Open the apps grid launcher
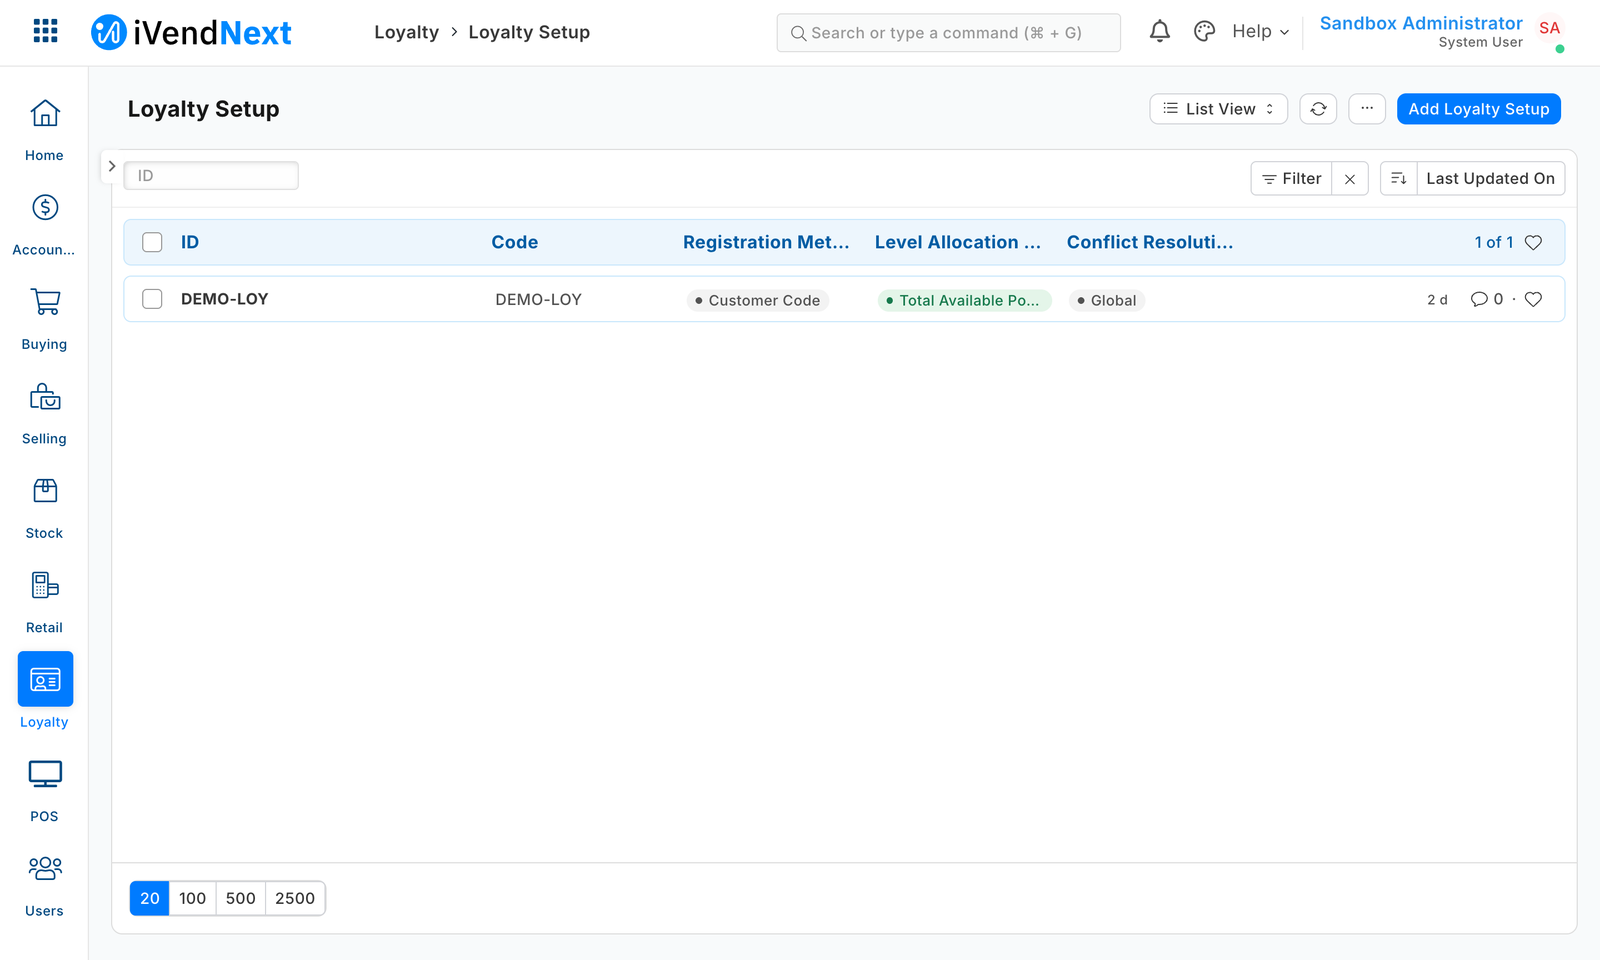Viewport: 1600px width, 960px height. point(45,31)
